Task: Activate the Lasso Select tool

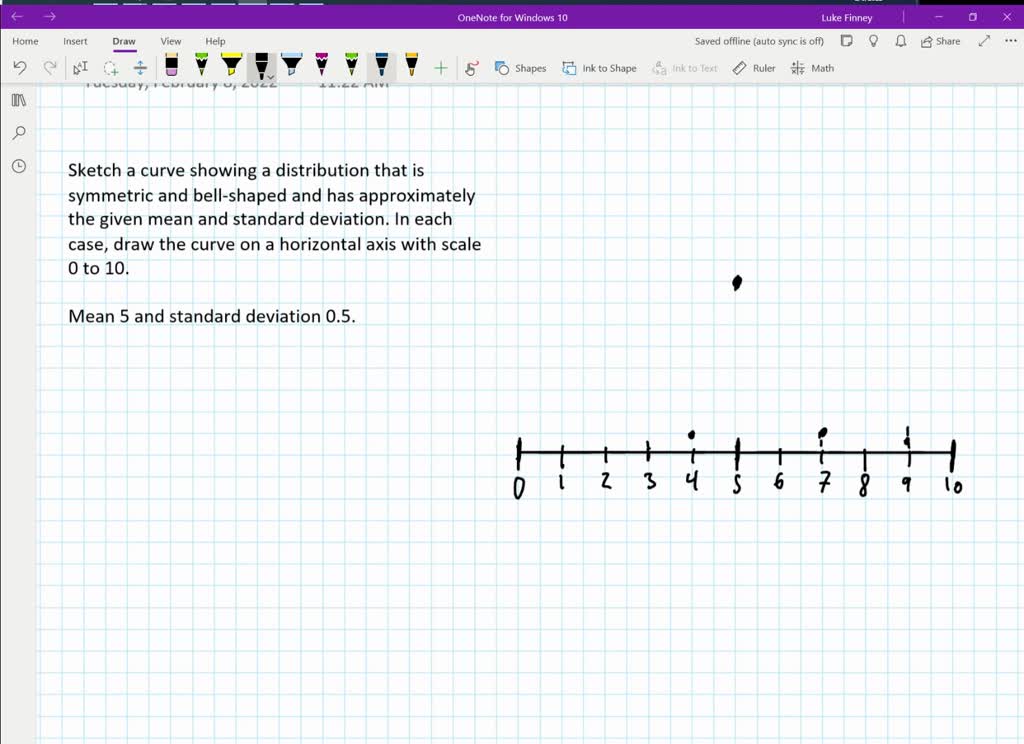Action: tap(110, 67)
